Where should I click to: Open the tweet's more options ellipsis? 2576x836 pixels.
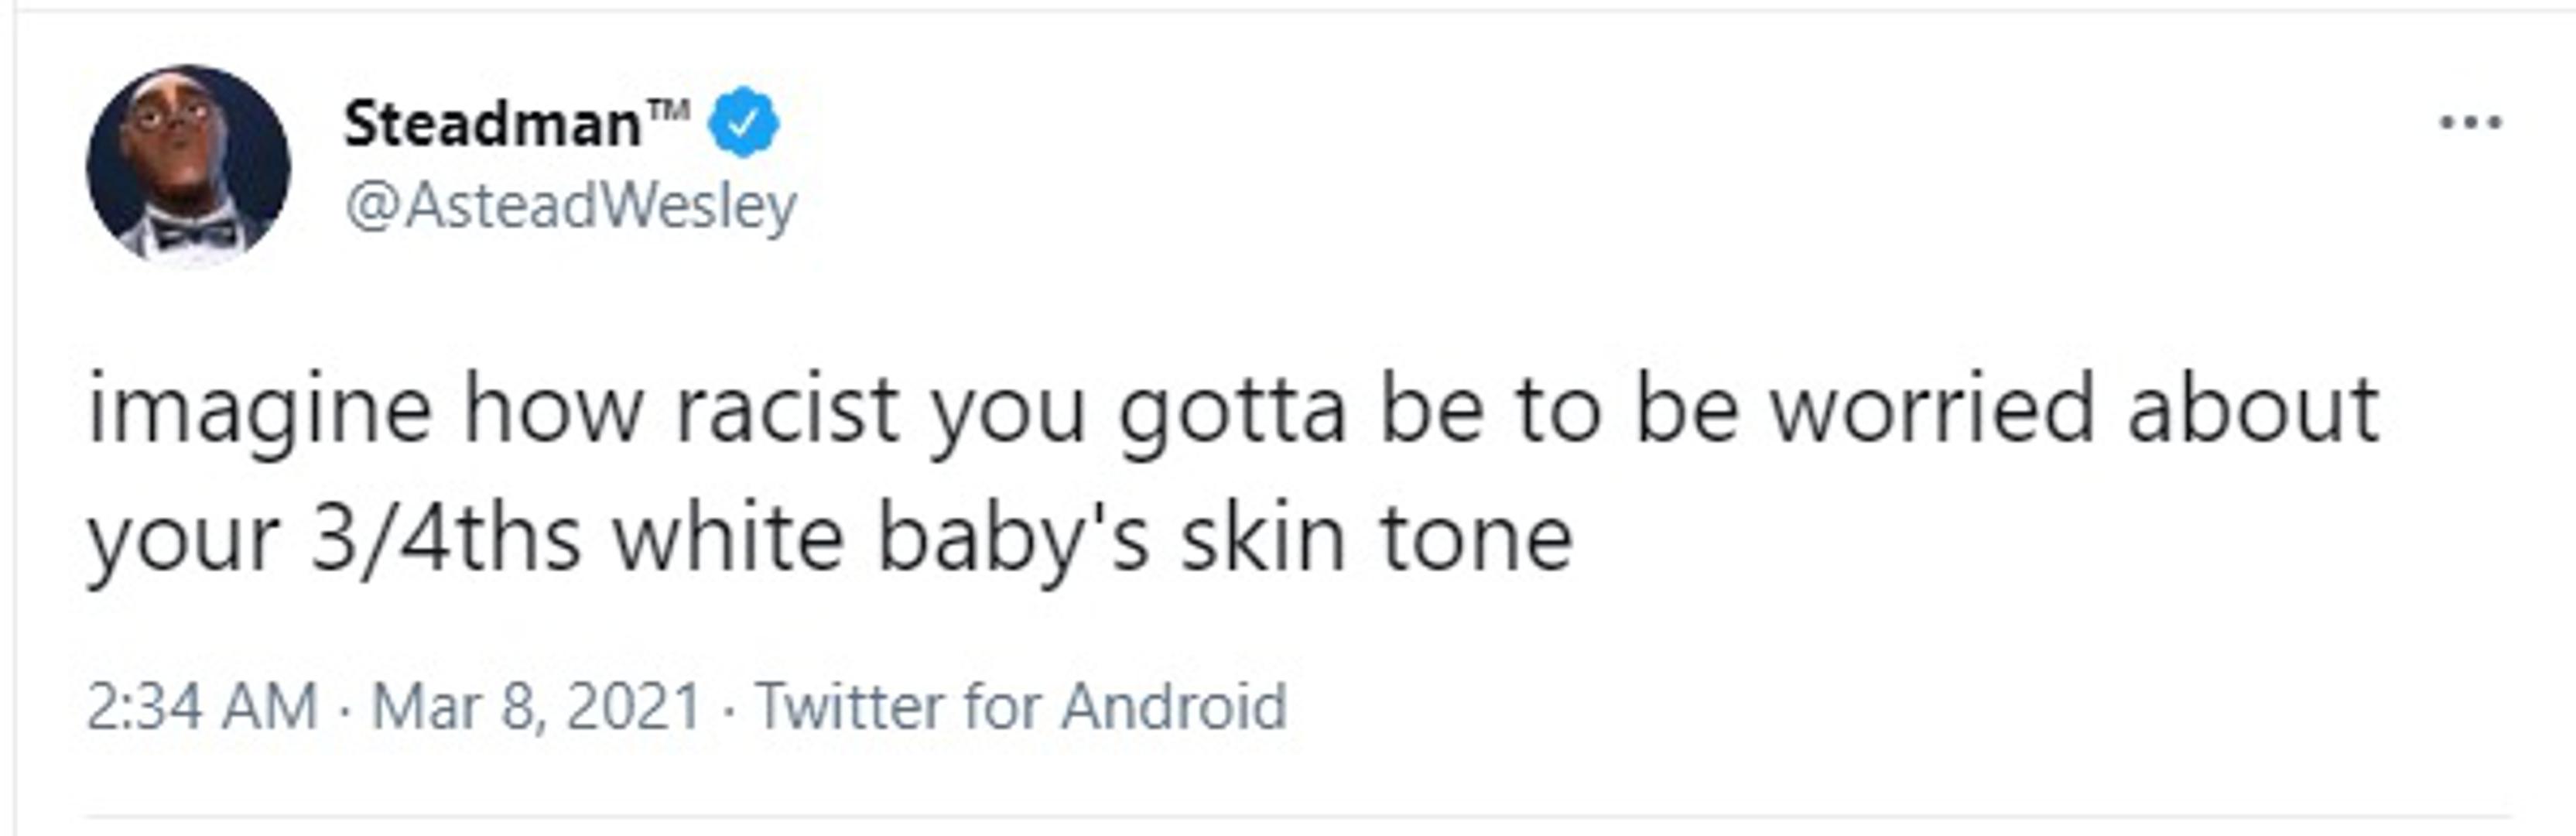2470,124
